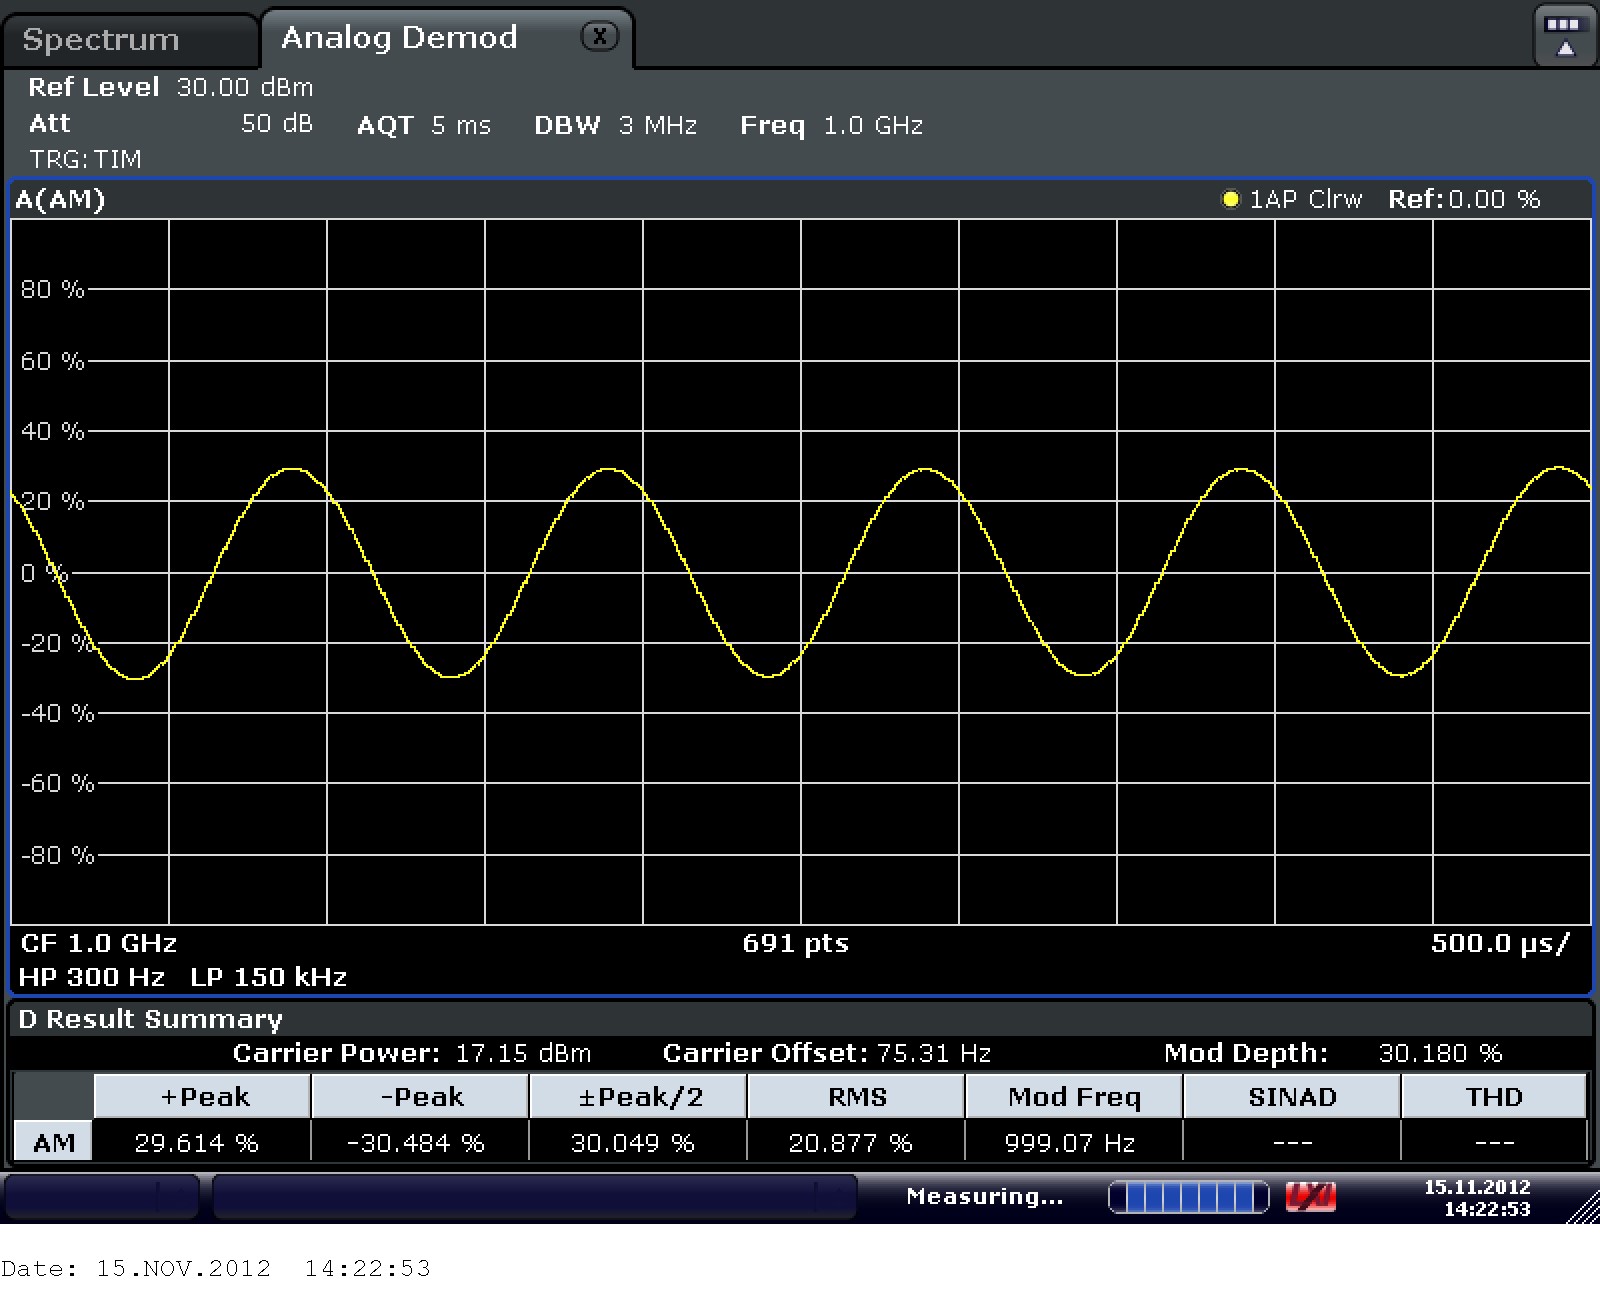
Task: Click the +Peak column header
Action: tap(204, 1097)
